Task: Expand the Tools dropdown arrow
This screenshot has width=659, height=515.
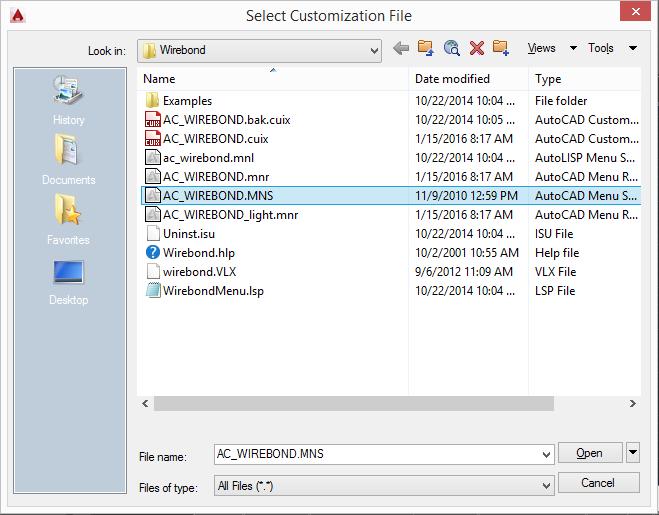Action: click(633, 48)
